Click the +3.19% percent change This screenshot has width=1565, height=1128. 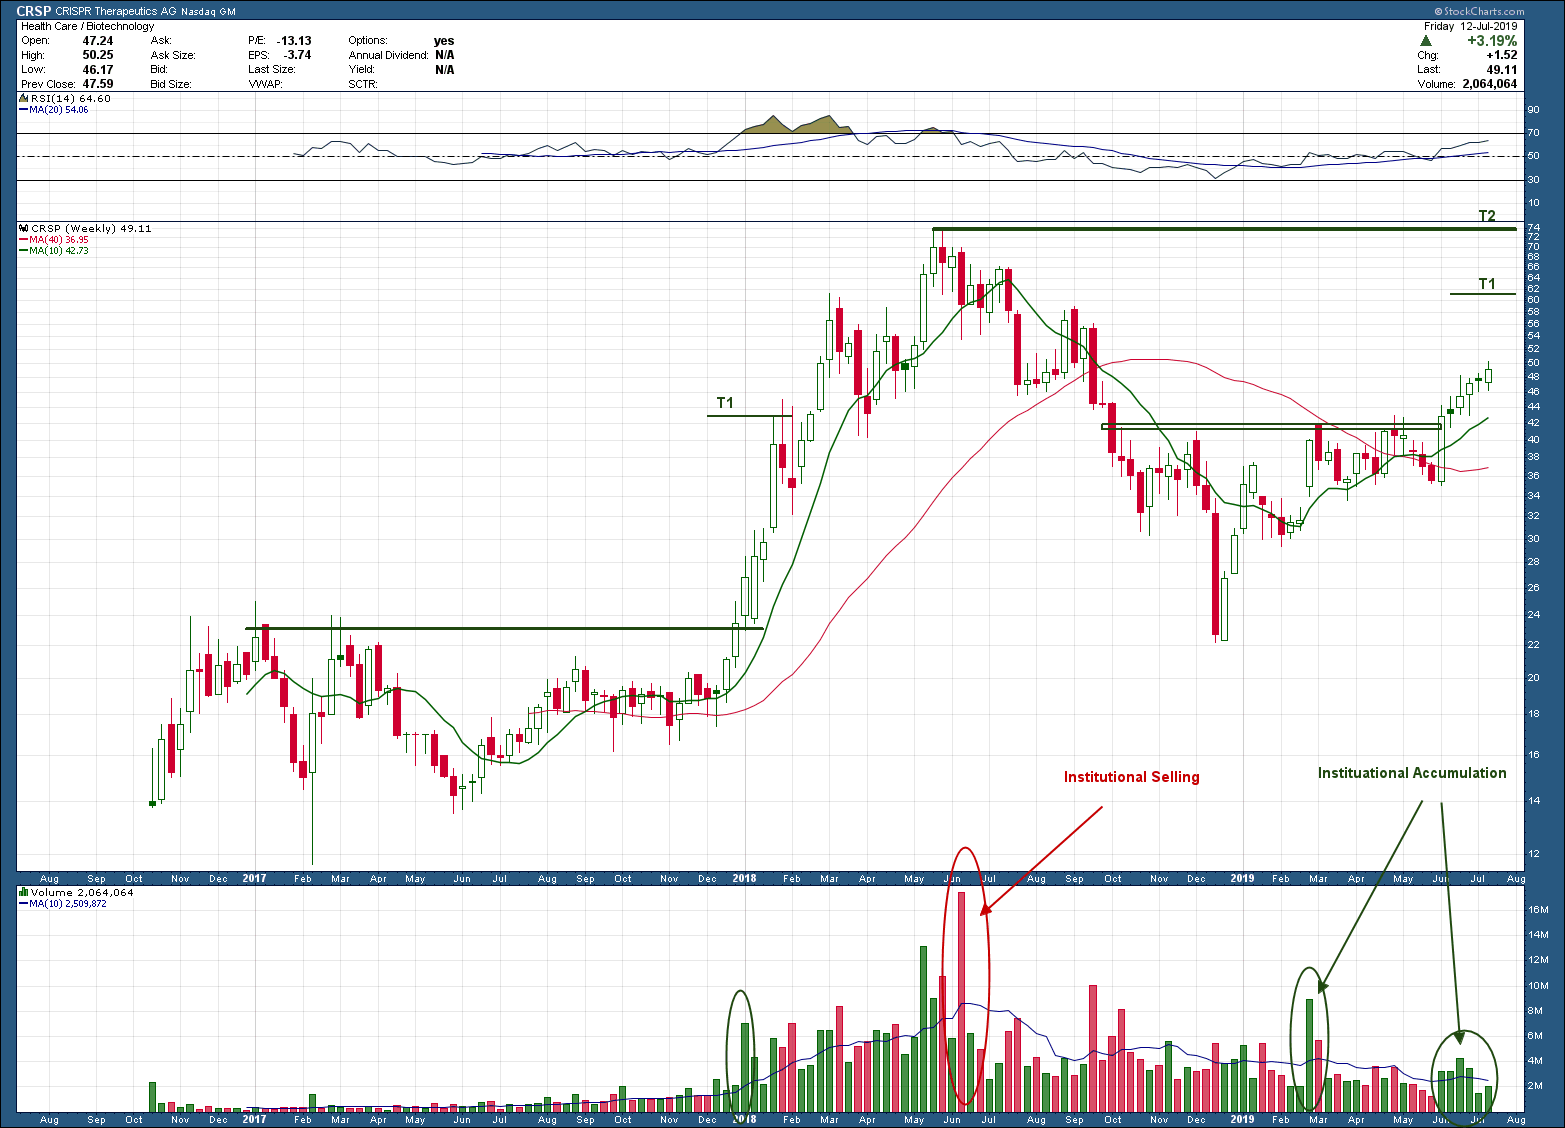pos(1492,41)
